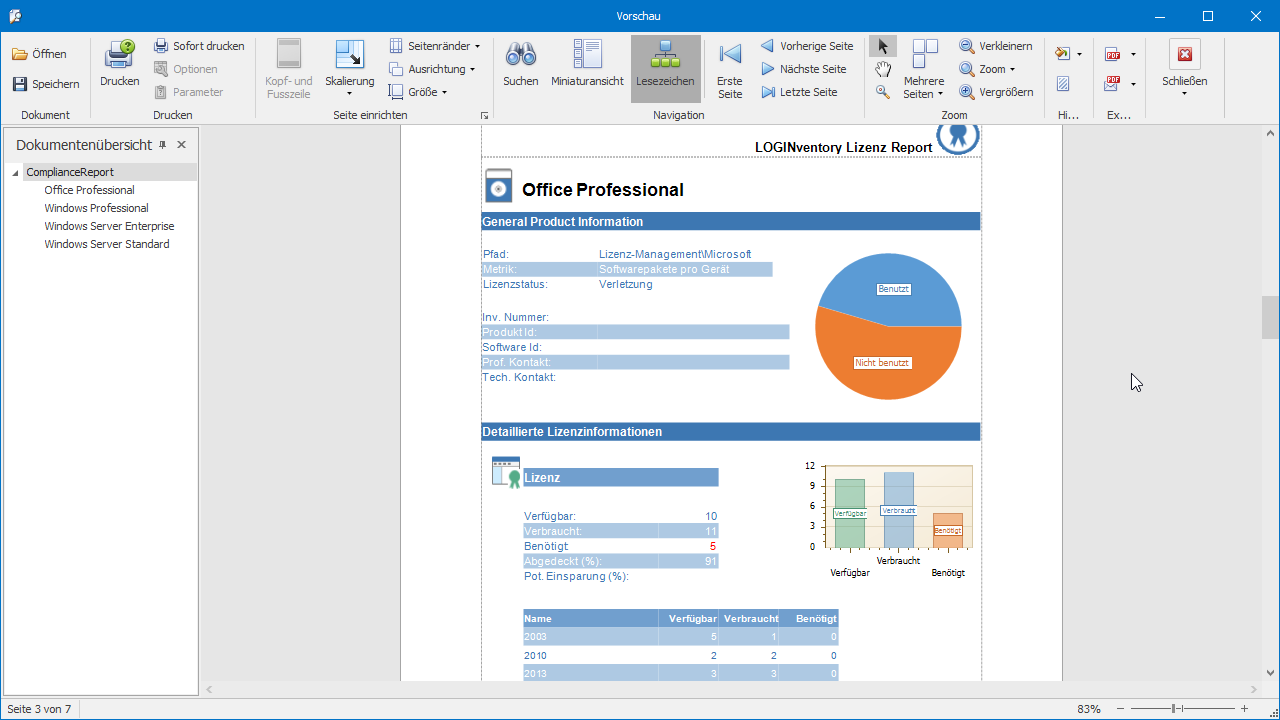Screen dimensions: 1280x720
Task: Open the Drucken print dialog
Action: point(120,65)
